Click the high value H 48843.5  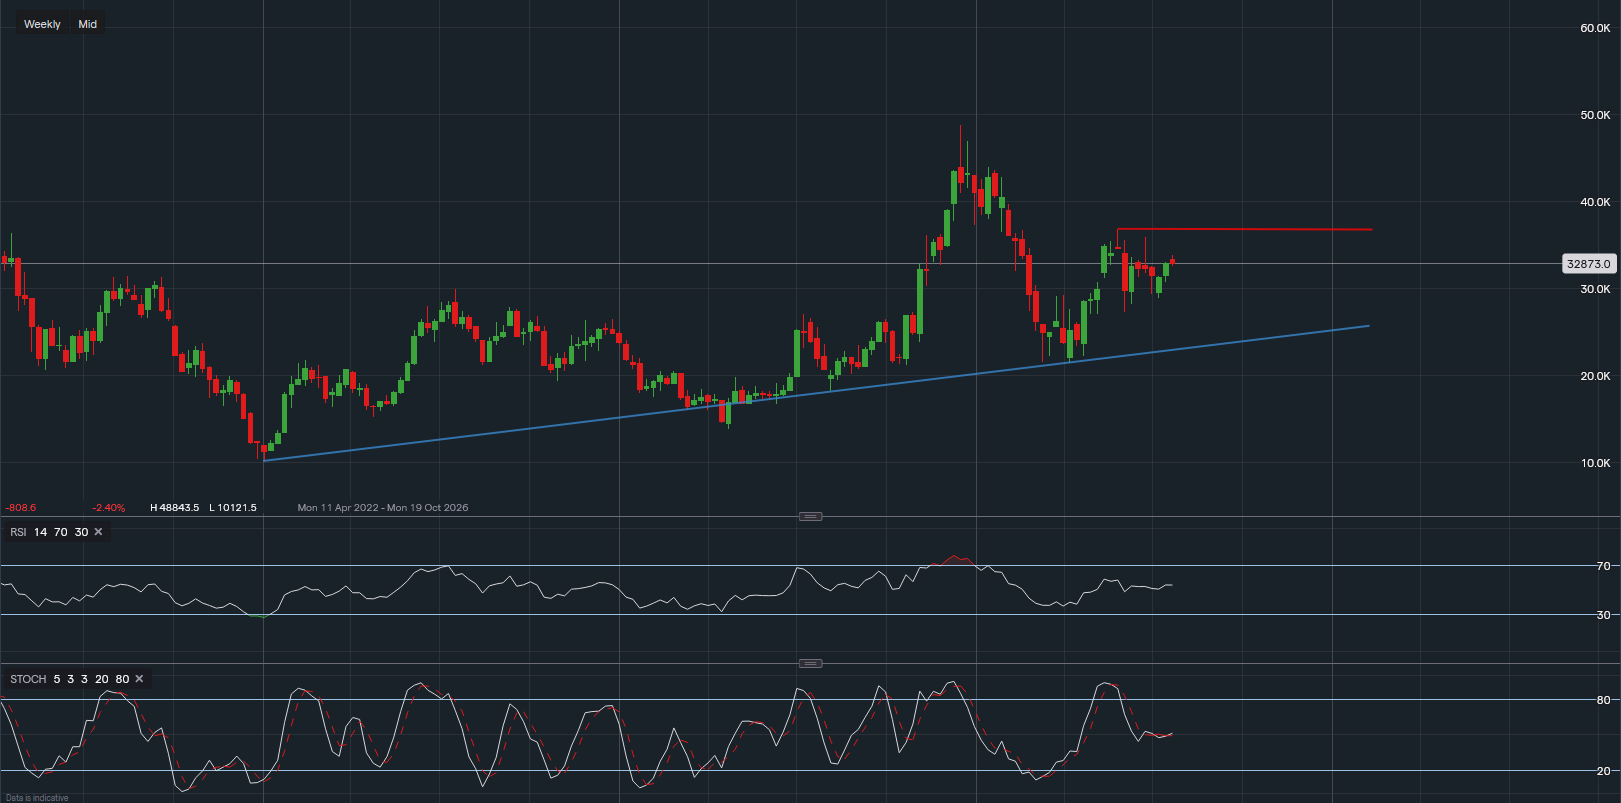[x=174, y=508]
